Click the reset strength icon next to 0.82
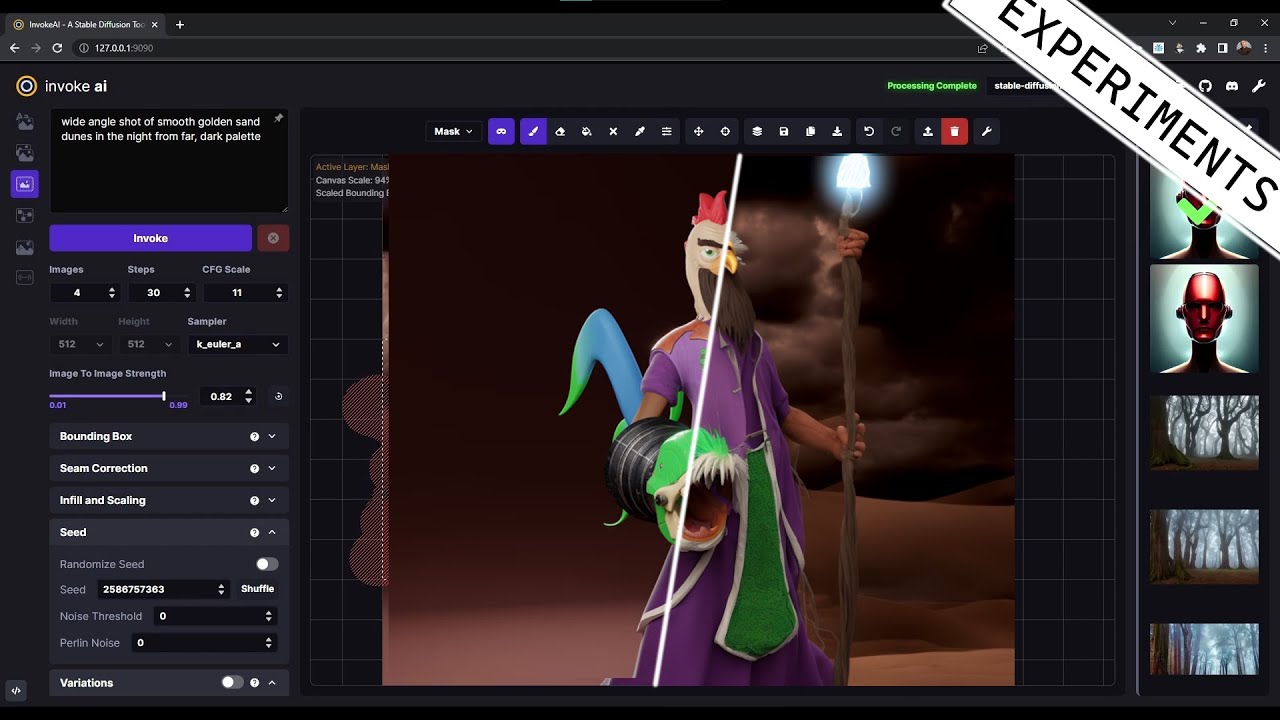 click(278, 396)
